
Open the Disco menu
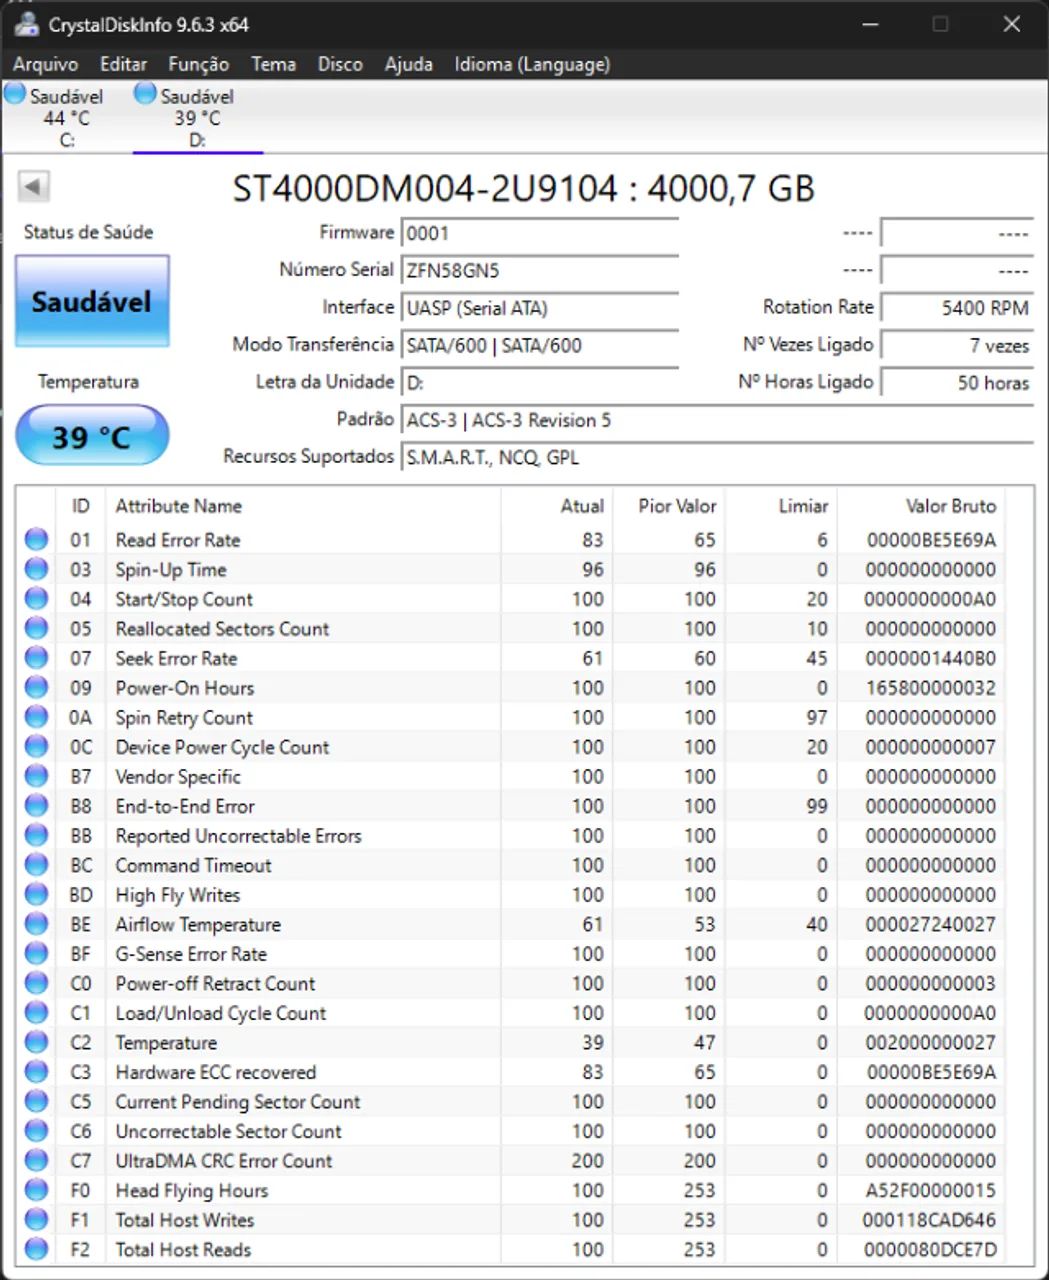(x=339, y=64)
